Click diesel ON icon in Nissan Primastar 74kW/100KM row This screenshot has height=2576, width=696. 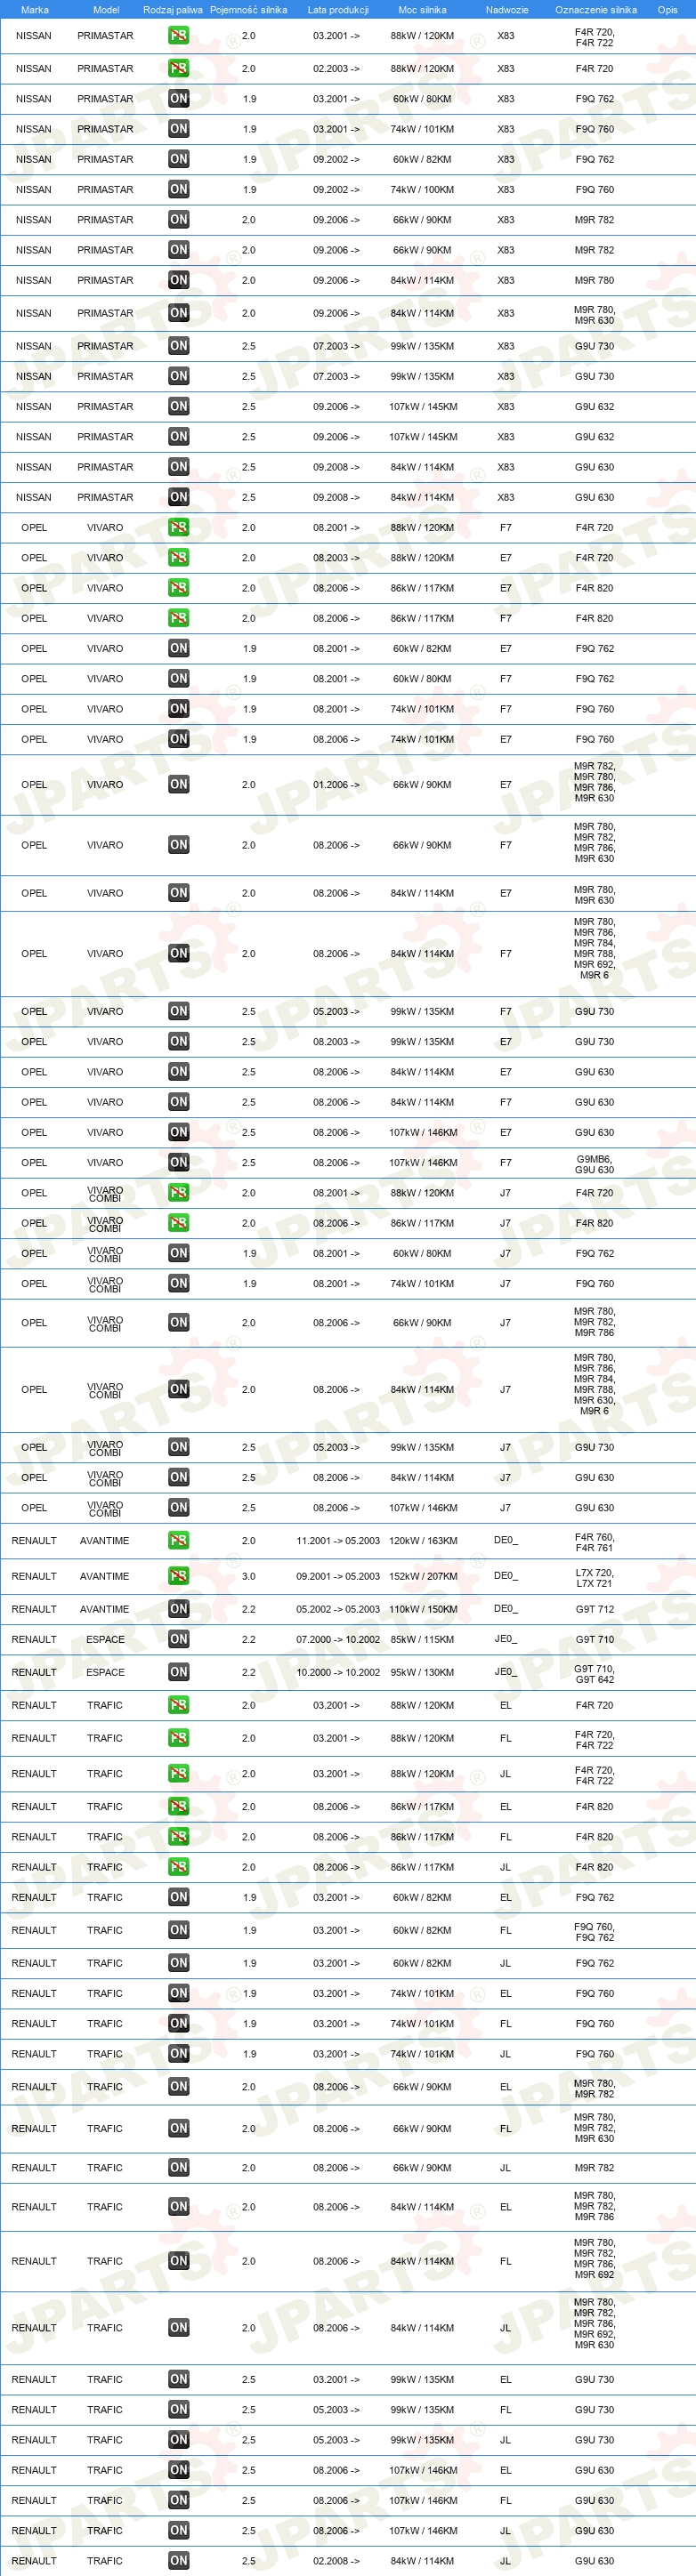[x=179, y=189]
